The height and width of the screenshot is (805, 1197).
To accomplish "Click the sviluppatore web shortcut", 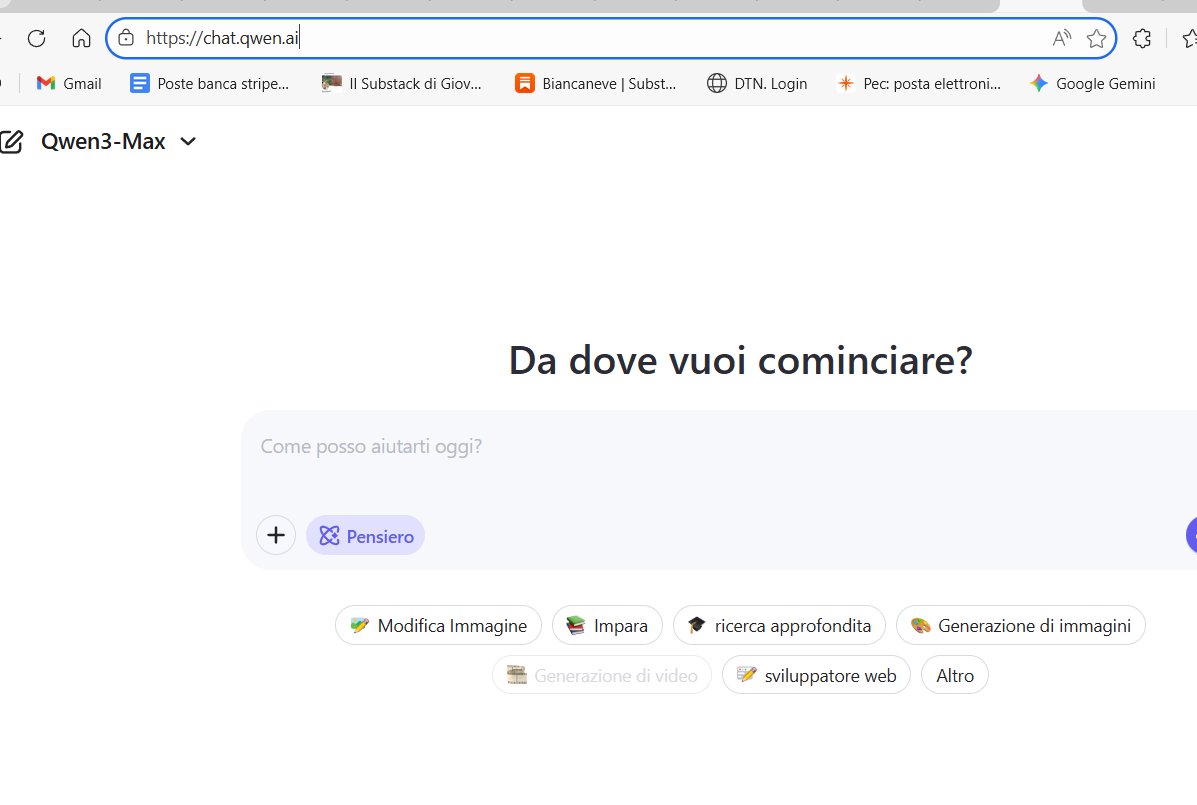I will (x=816, y=675).
